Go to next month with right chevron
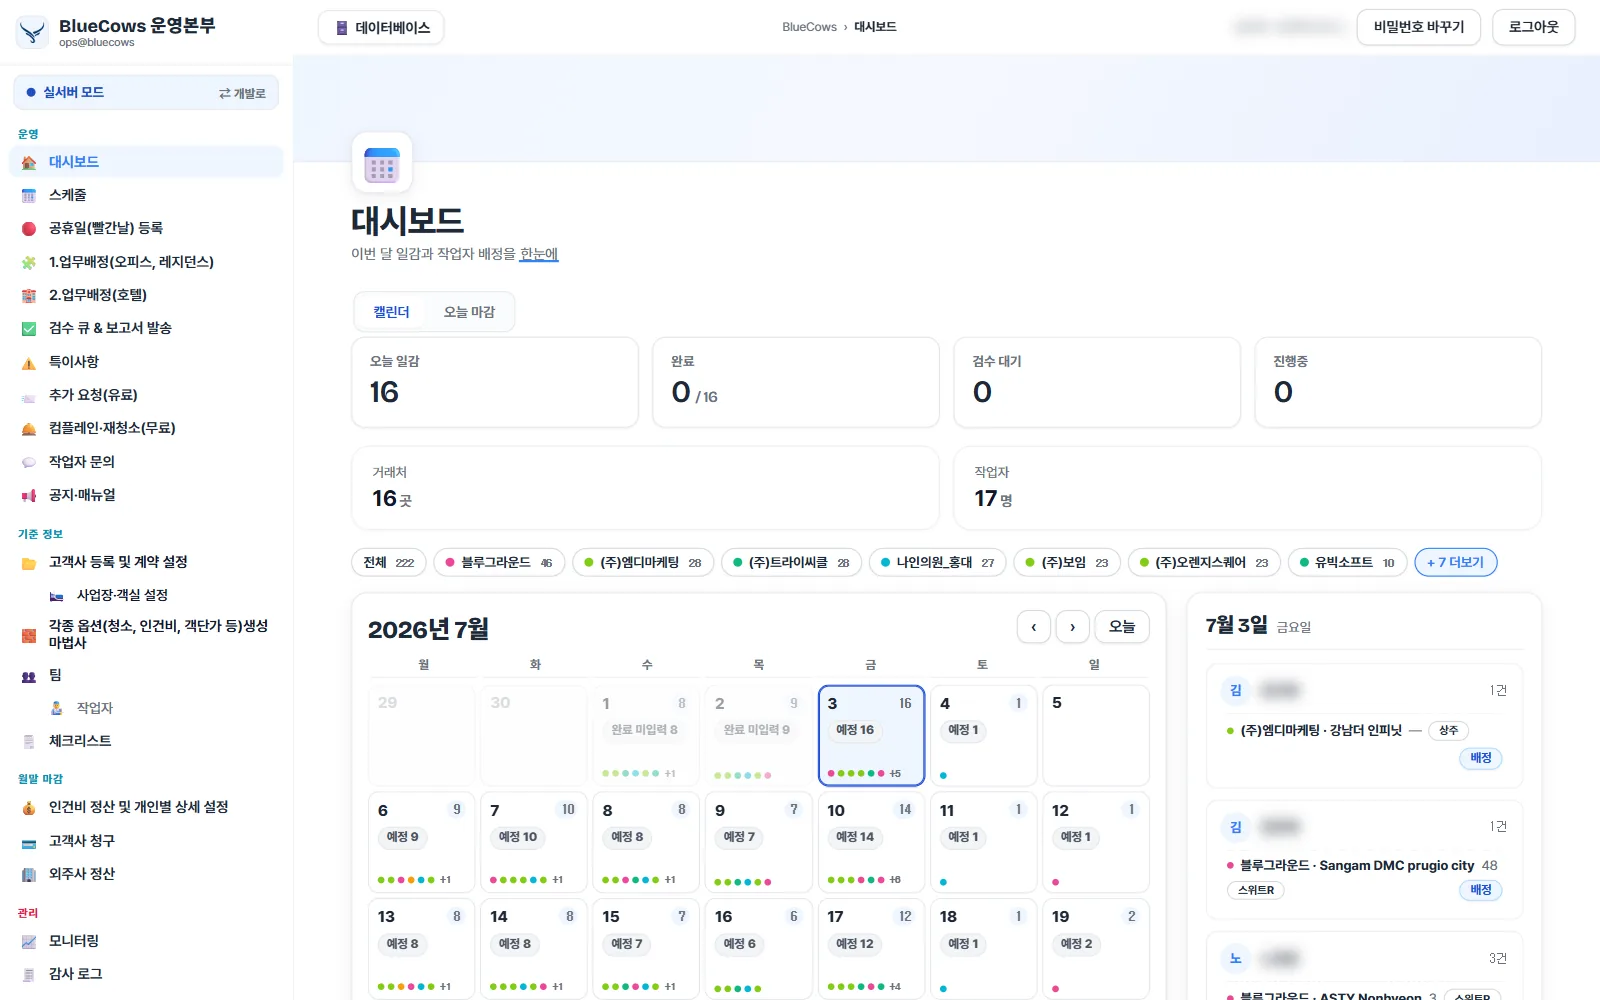This screenshot has height=1000, width=1600. pos(1073,627)
